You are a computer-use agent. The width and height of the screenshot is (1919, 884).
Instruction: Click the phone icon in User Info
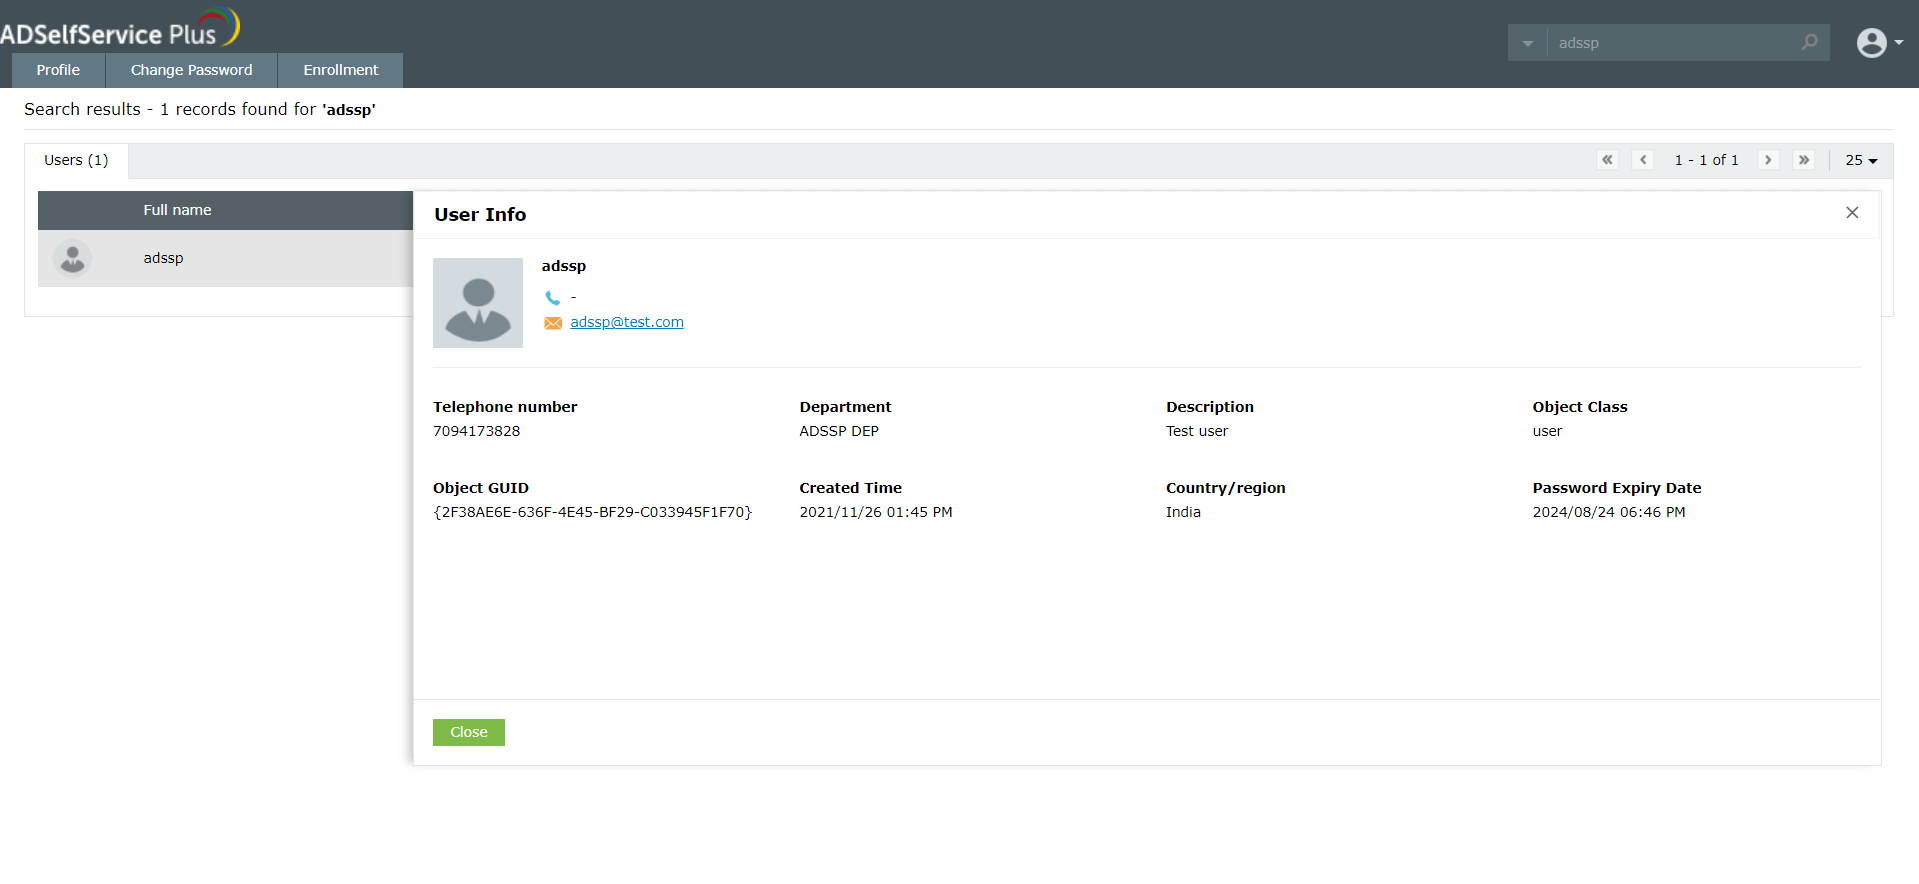pos(552,297)
